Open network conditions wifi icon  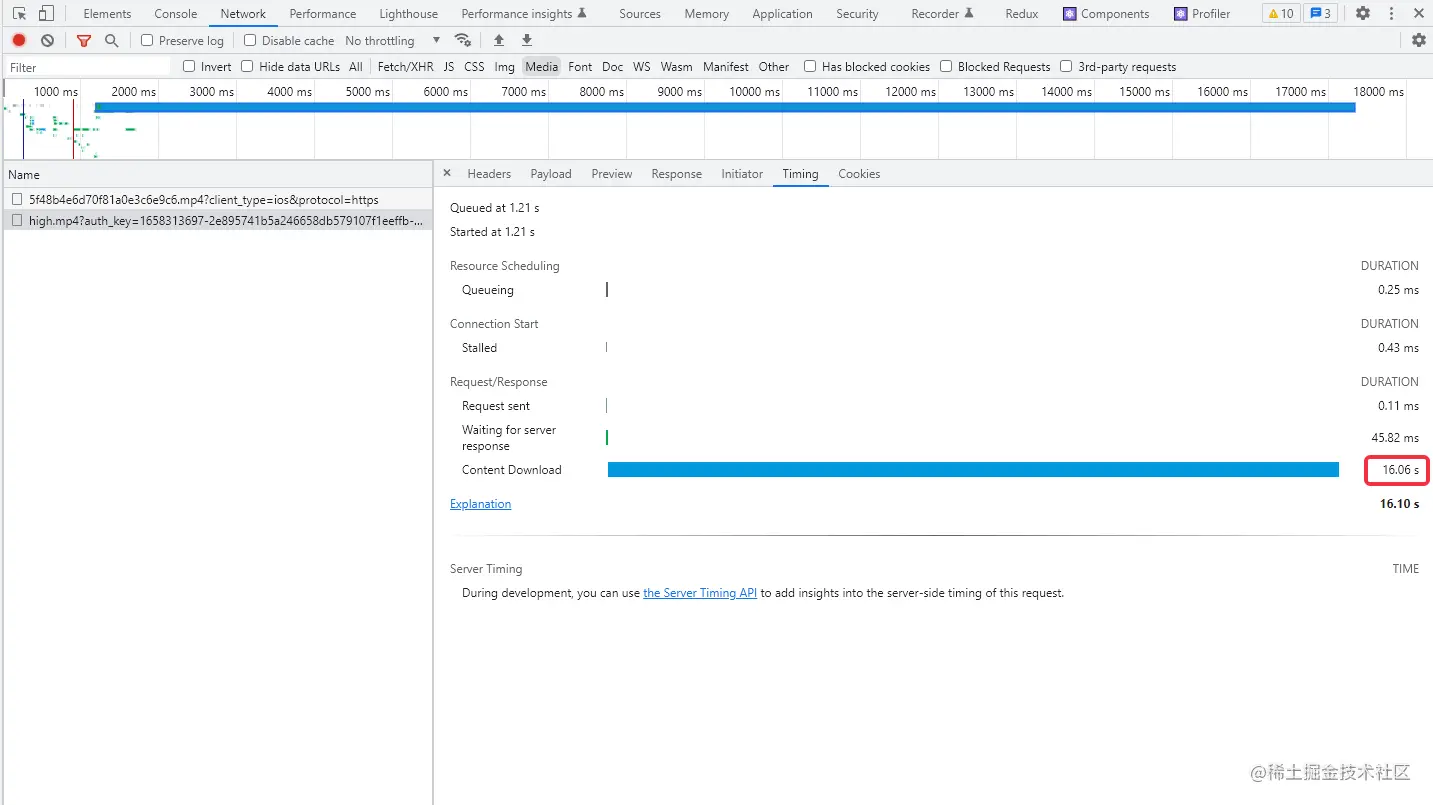coord(462,40)
